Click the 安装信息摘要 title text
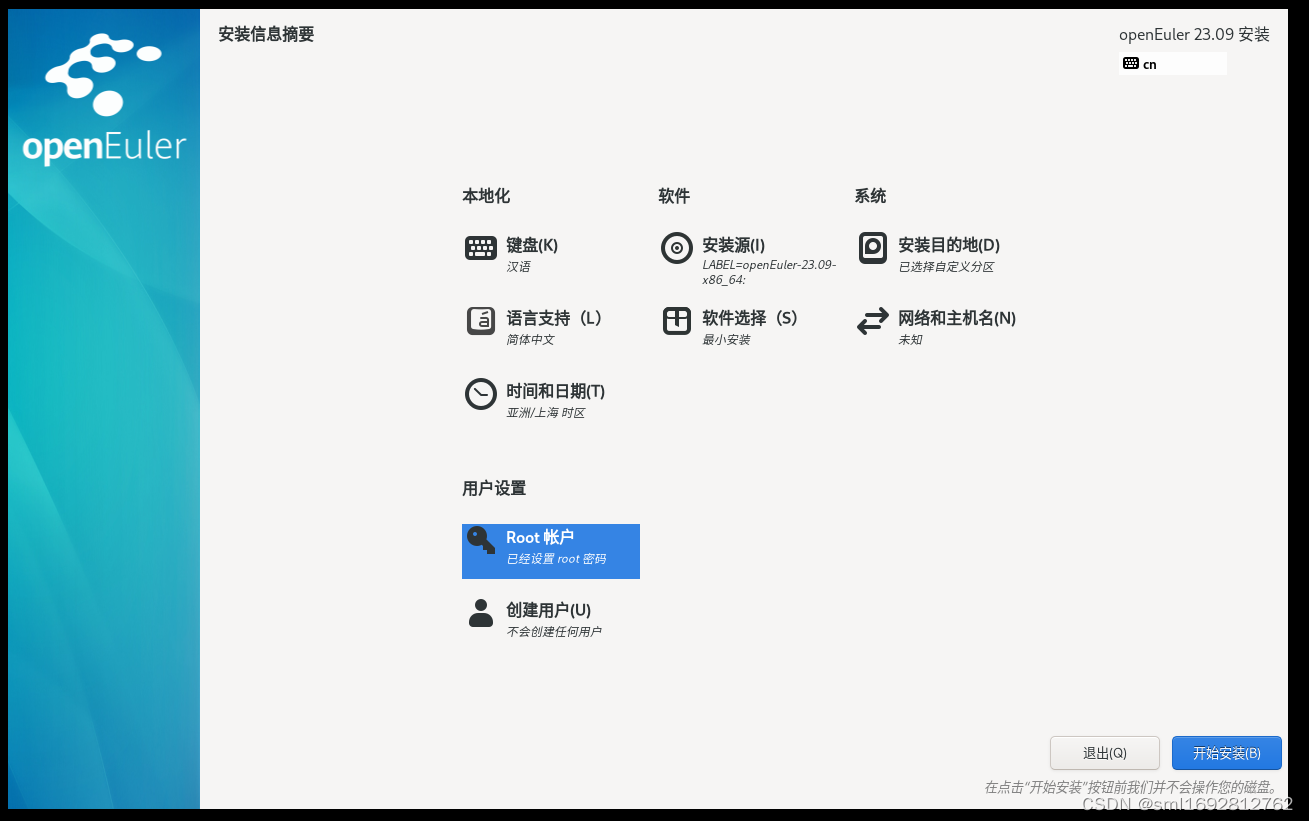1309x821 pixels. [265, 34]
